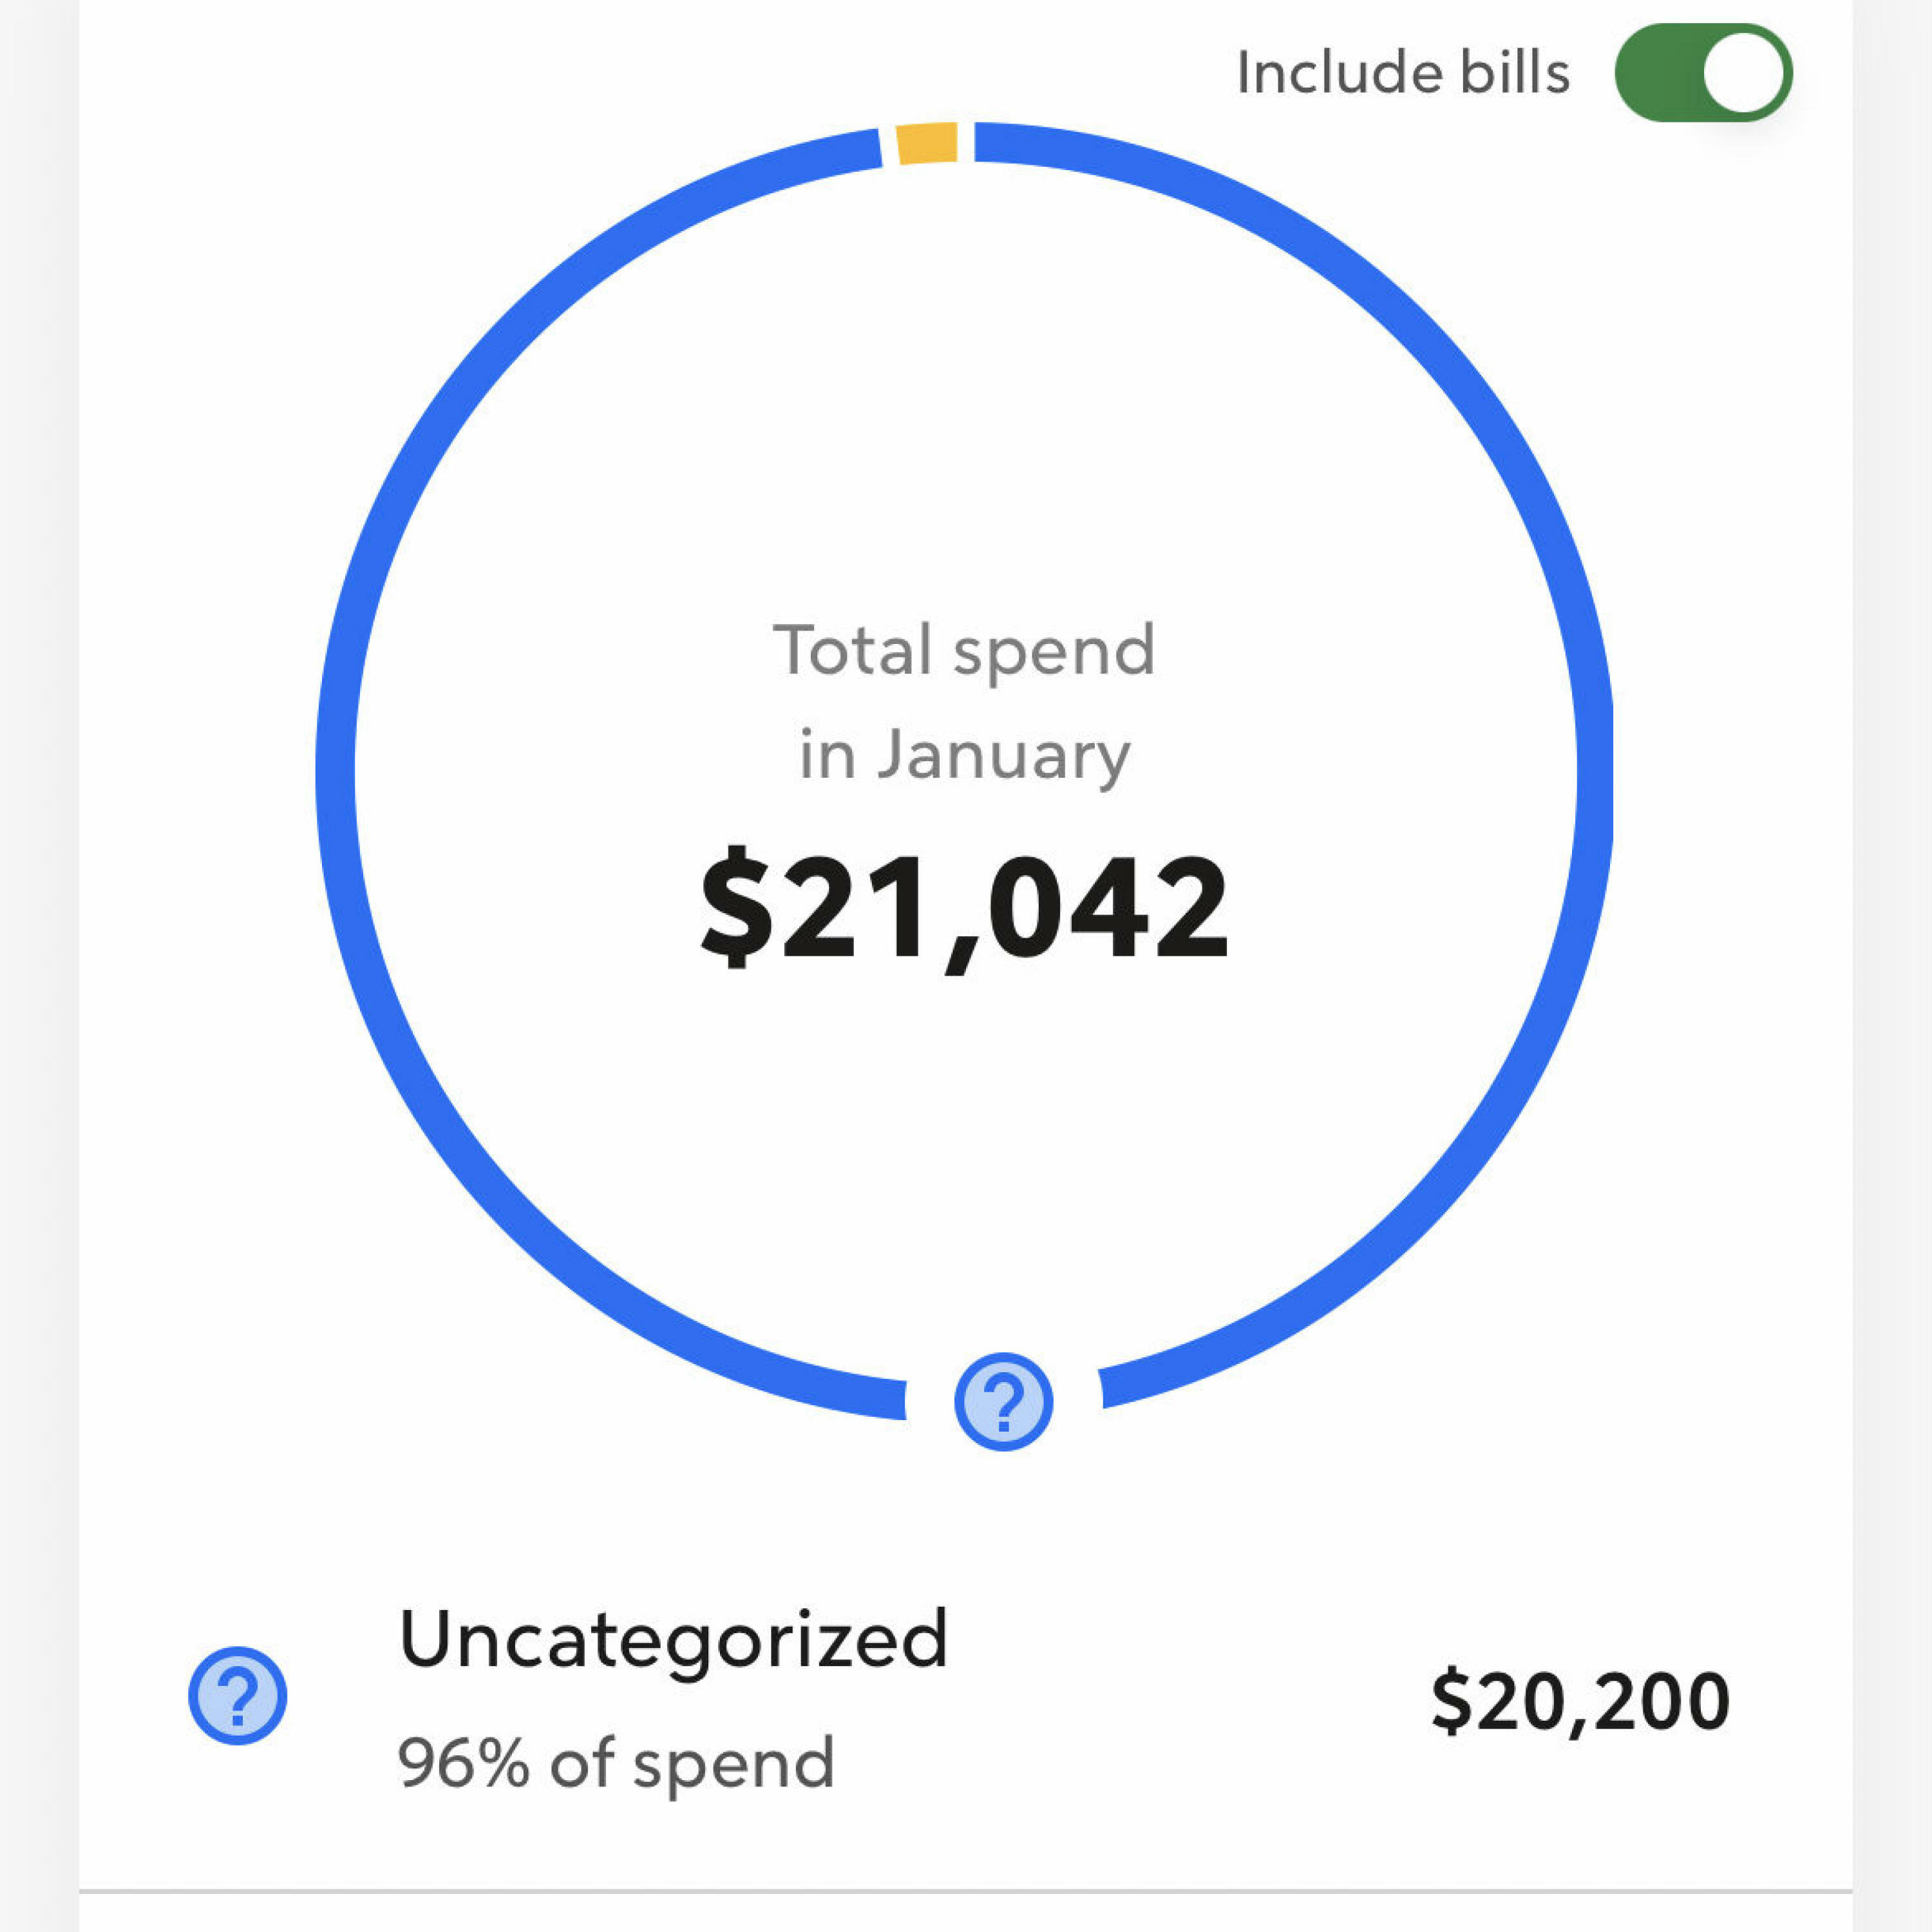Click the question mark icon beside Uncategorized
This screenshot has height=1932, width=1932.
238,1695
